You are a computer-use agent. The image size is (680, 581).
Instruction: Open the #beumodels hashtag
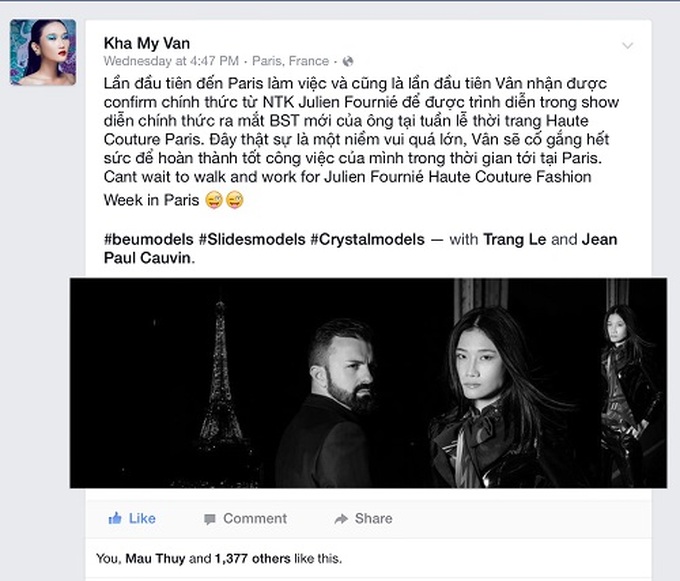pyautogui.click(x=148, y=239)
